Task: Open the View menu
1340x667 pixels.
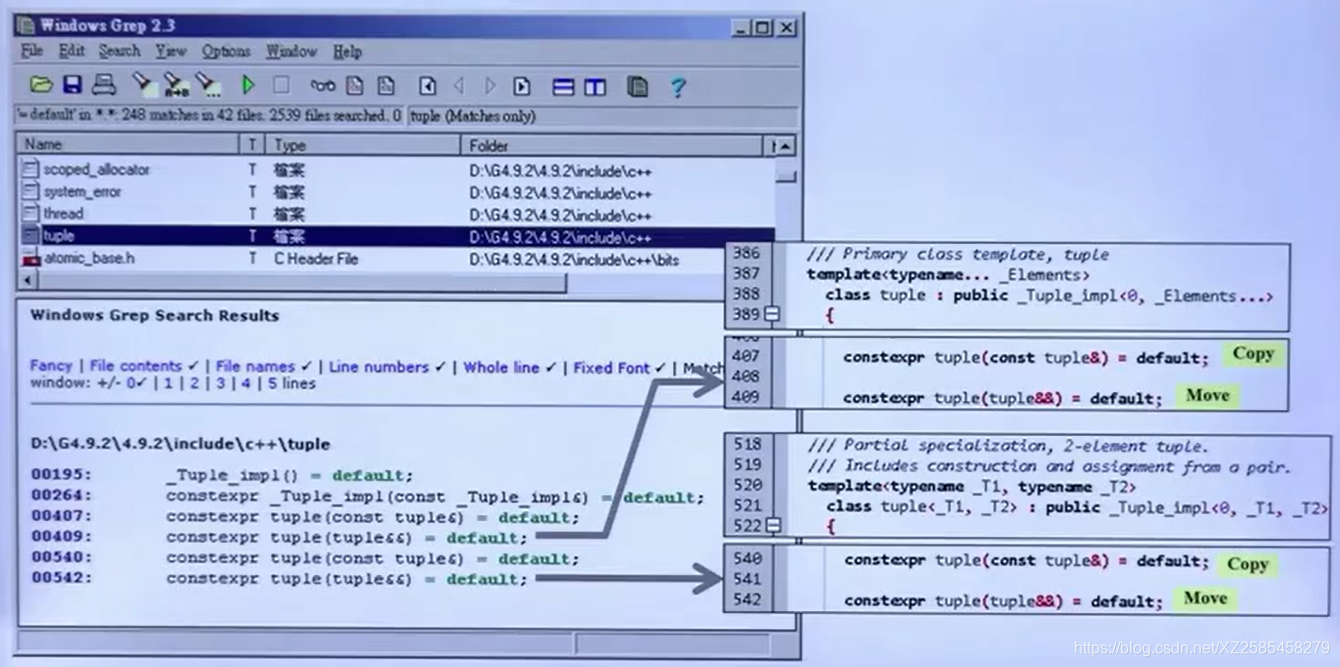Action: click(171, 51)
